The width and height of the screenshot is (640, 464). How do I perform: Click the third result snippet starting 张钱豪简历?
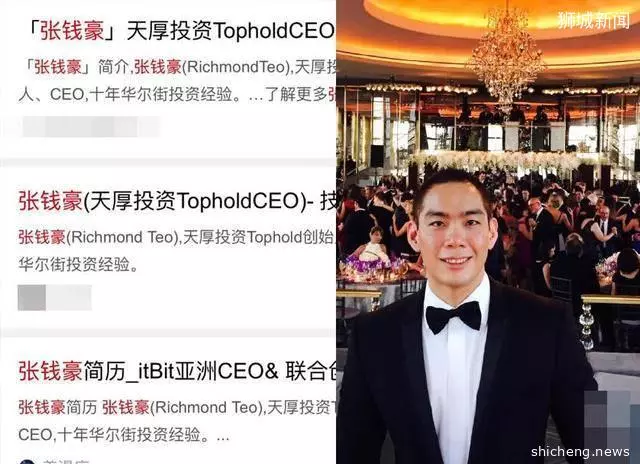(177, 407)
